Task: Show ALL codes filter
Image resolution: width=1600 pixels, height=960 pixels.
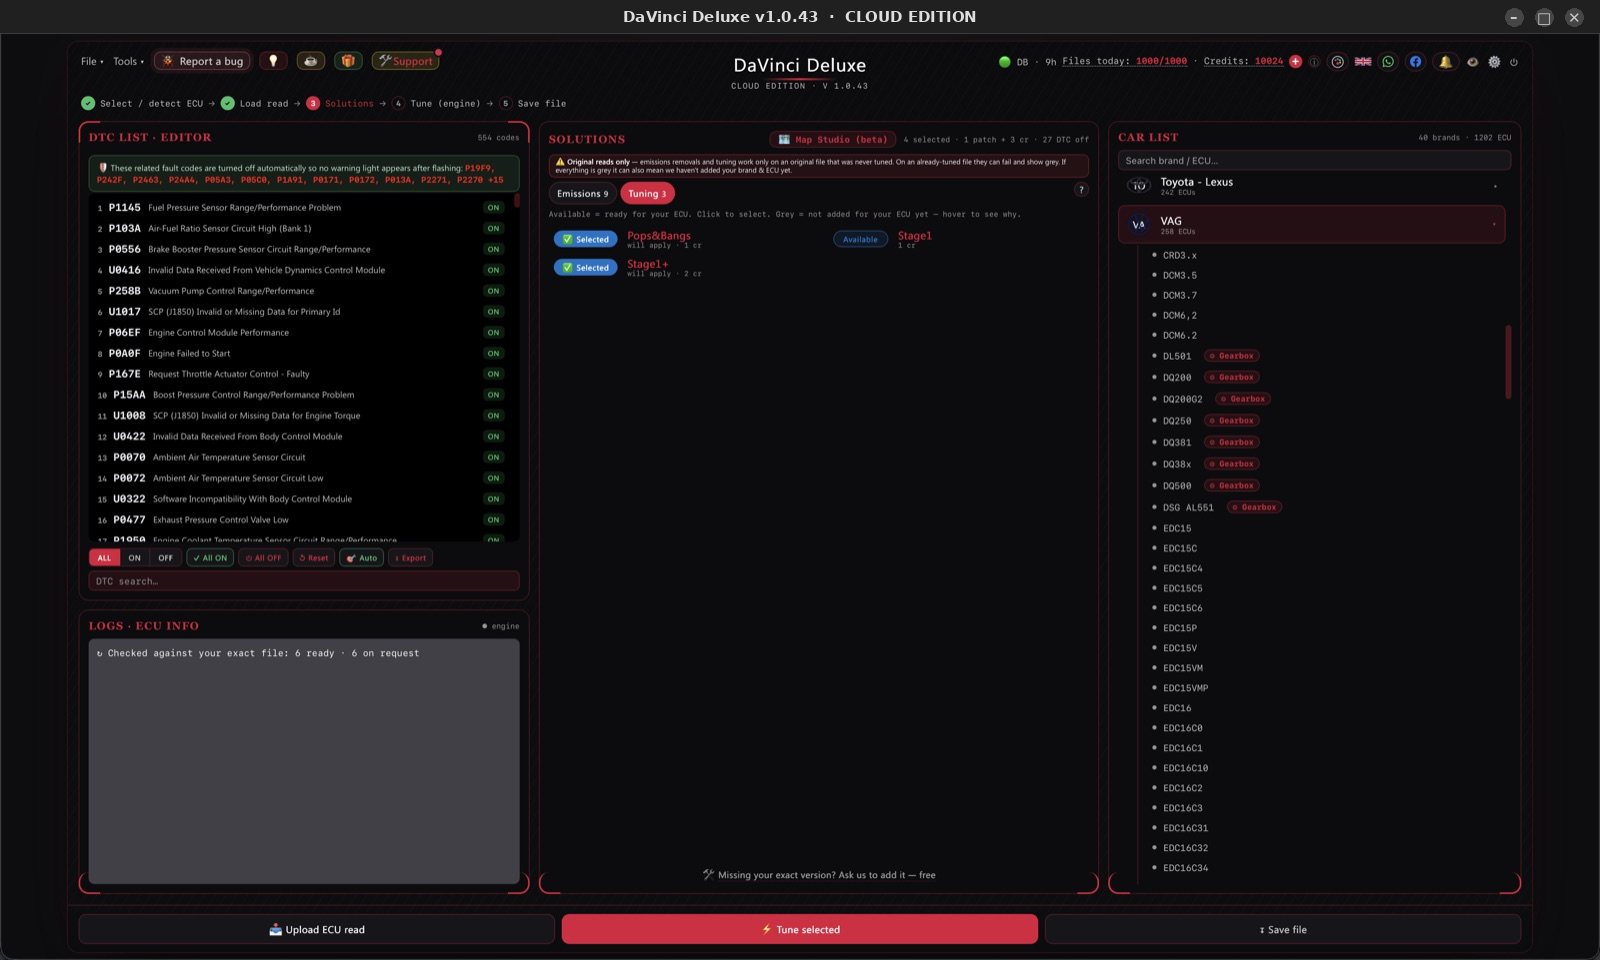Action: [104, 558]
